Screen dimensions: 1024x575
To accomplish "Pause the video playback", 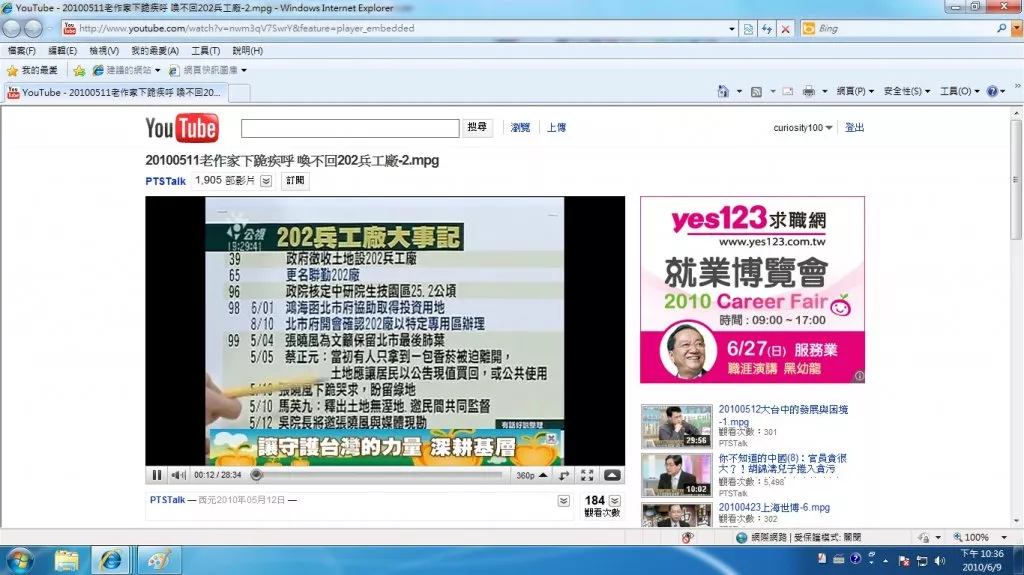I will (x=157, y=475).
